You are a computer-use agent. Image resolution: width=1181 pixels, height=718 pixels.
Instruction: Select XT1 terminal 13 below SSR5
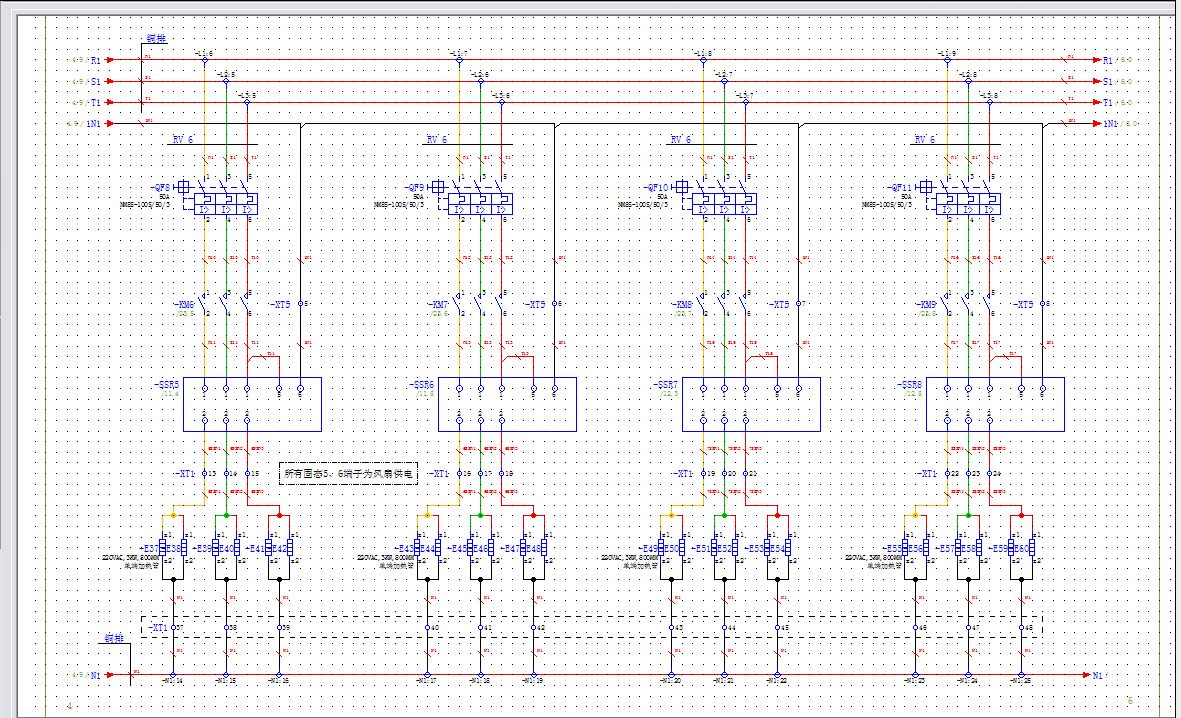tap(205, 473)
